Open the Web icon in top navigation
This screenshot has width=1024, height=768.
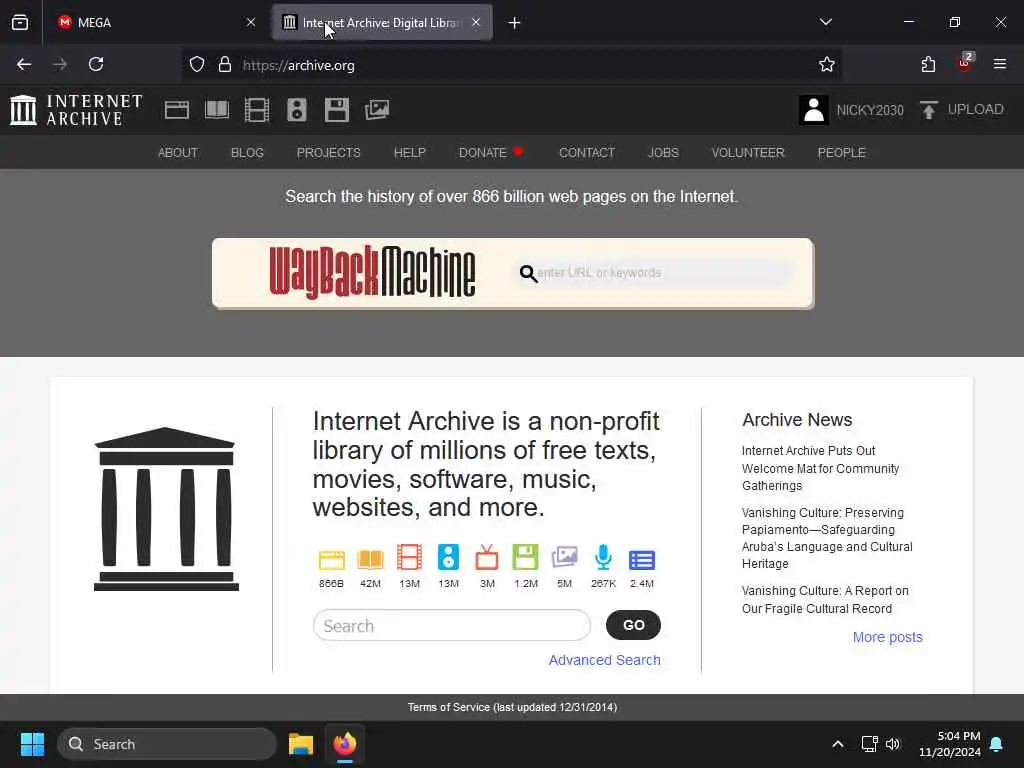(x=176, y=110)
